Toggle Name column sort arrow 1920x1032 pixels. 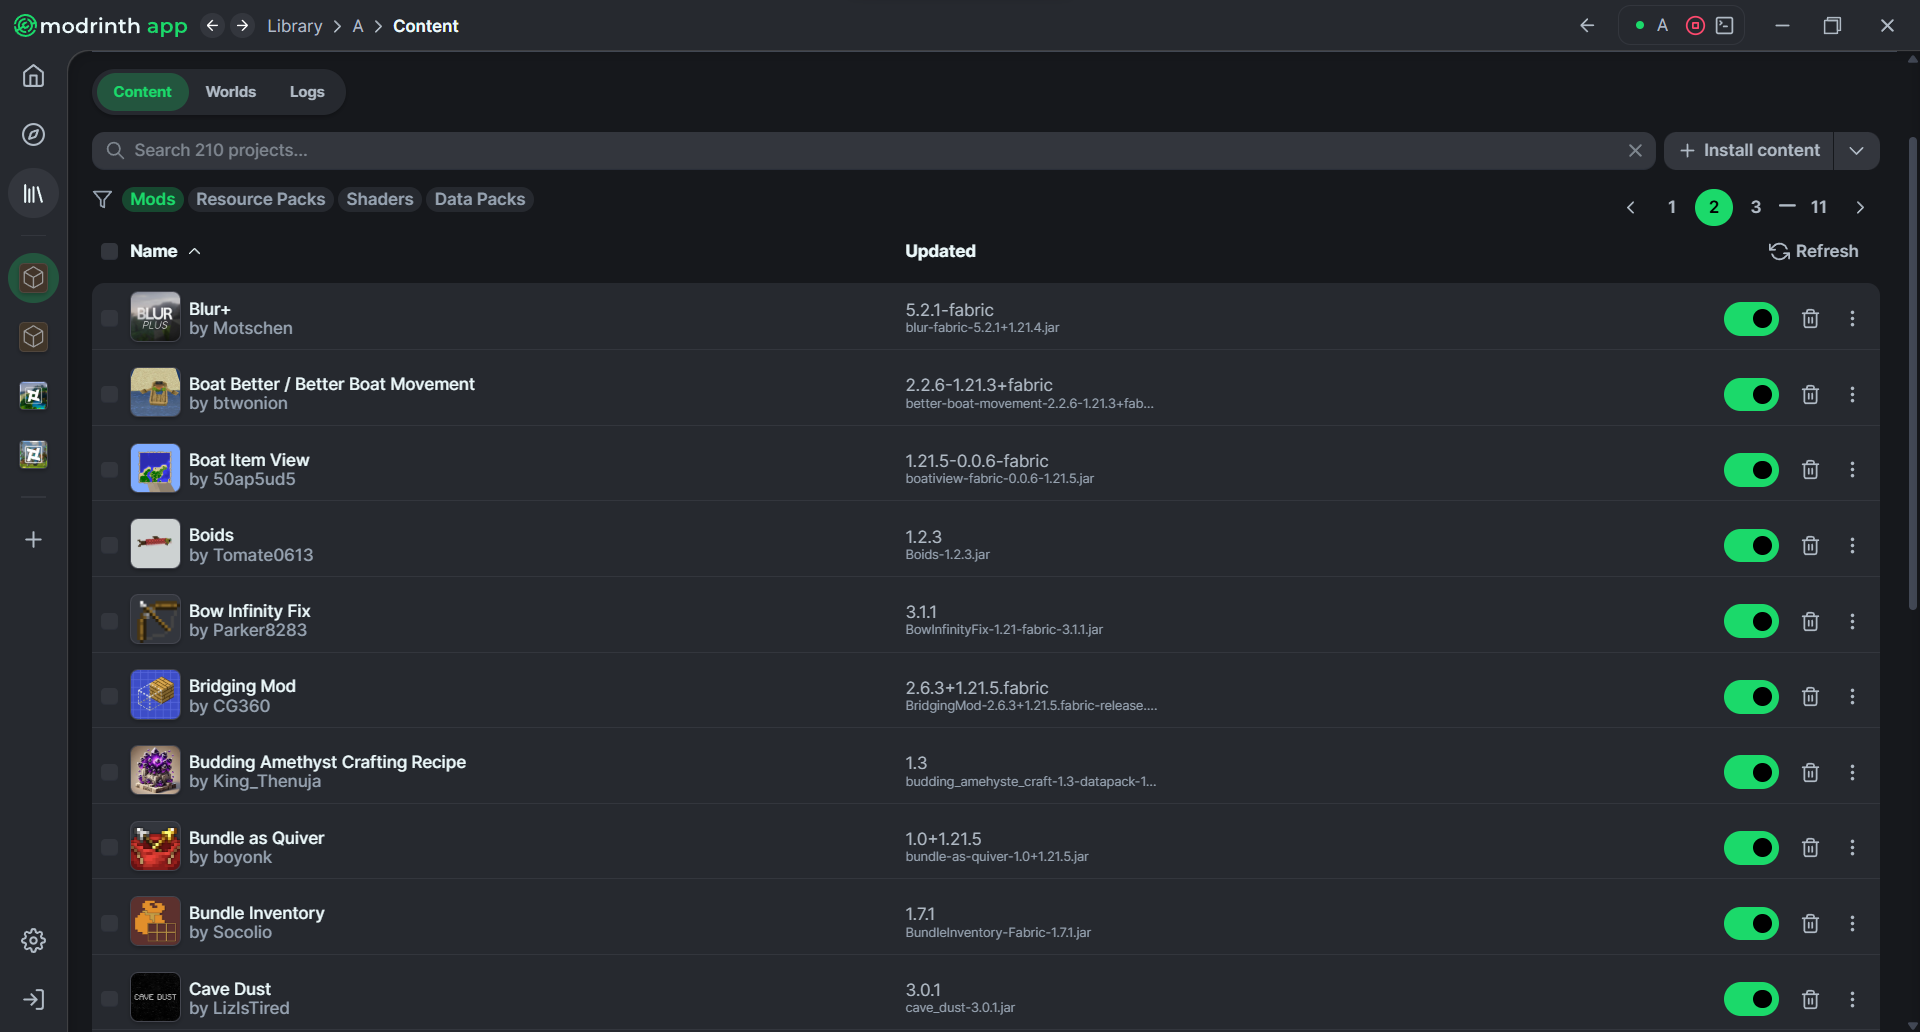point(195,251)
